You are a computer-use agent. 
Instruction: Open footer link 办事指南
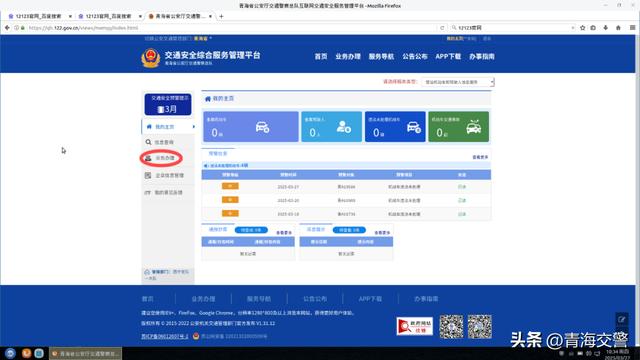click(426, 299)
